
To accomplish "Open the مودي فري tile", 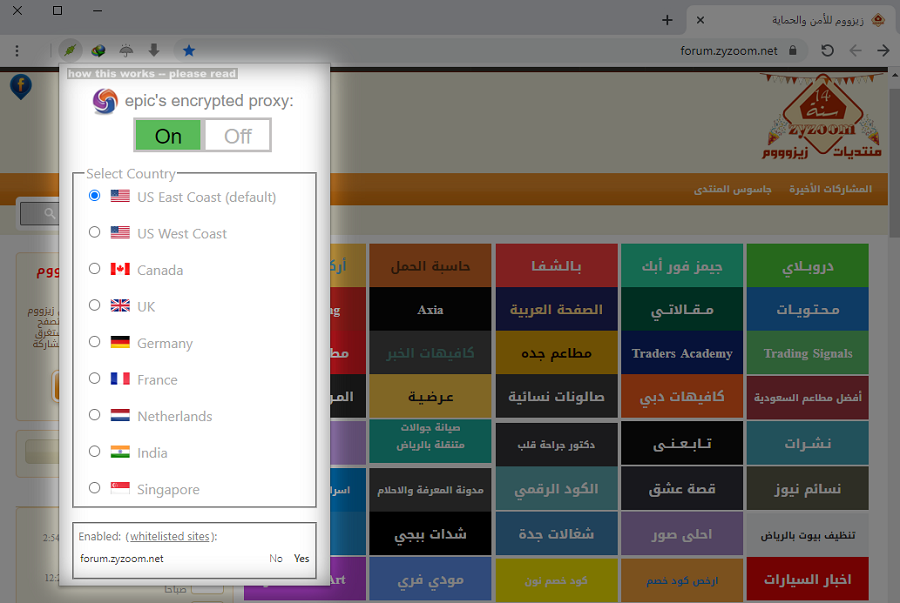I will 430,579.
